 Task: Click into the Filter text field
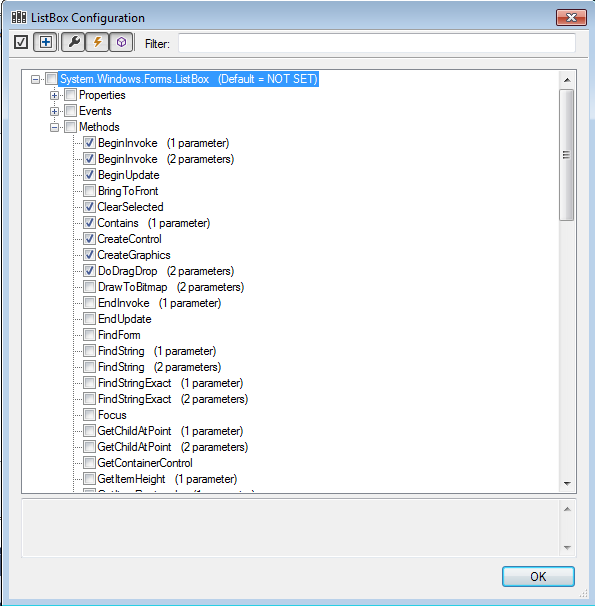click(377, 43)
